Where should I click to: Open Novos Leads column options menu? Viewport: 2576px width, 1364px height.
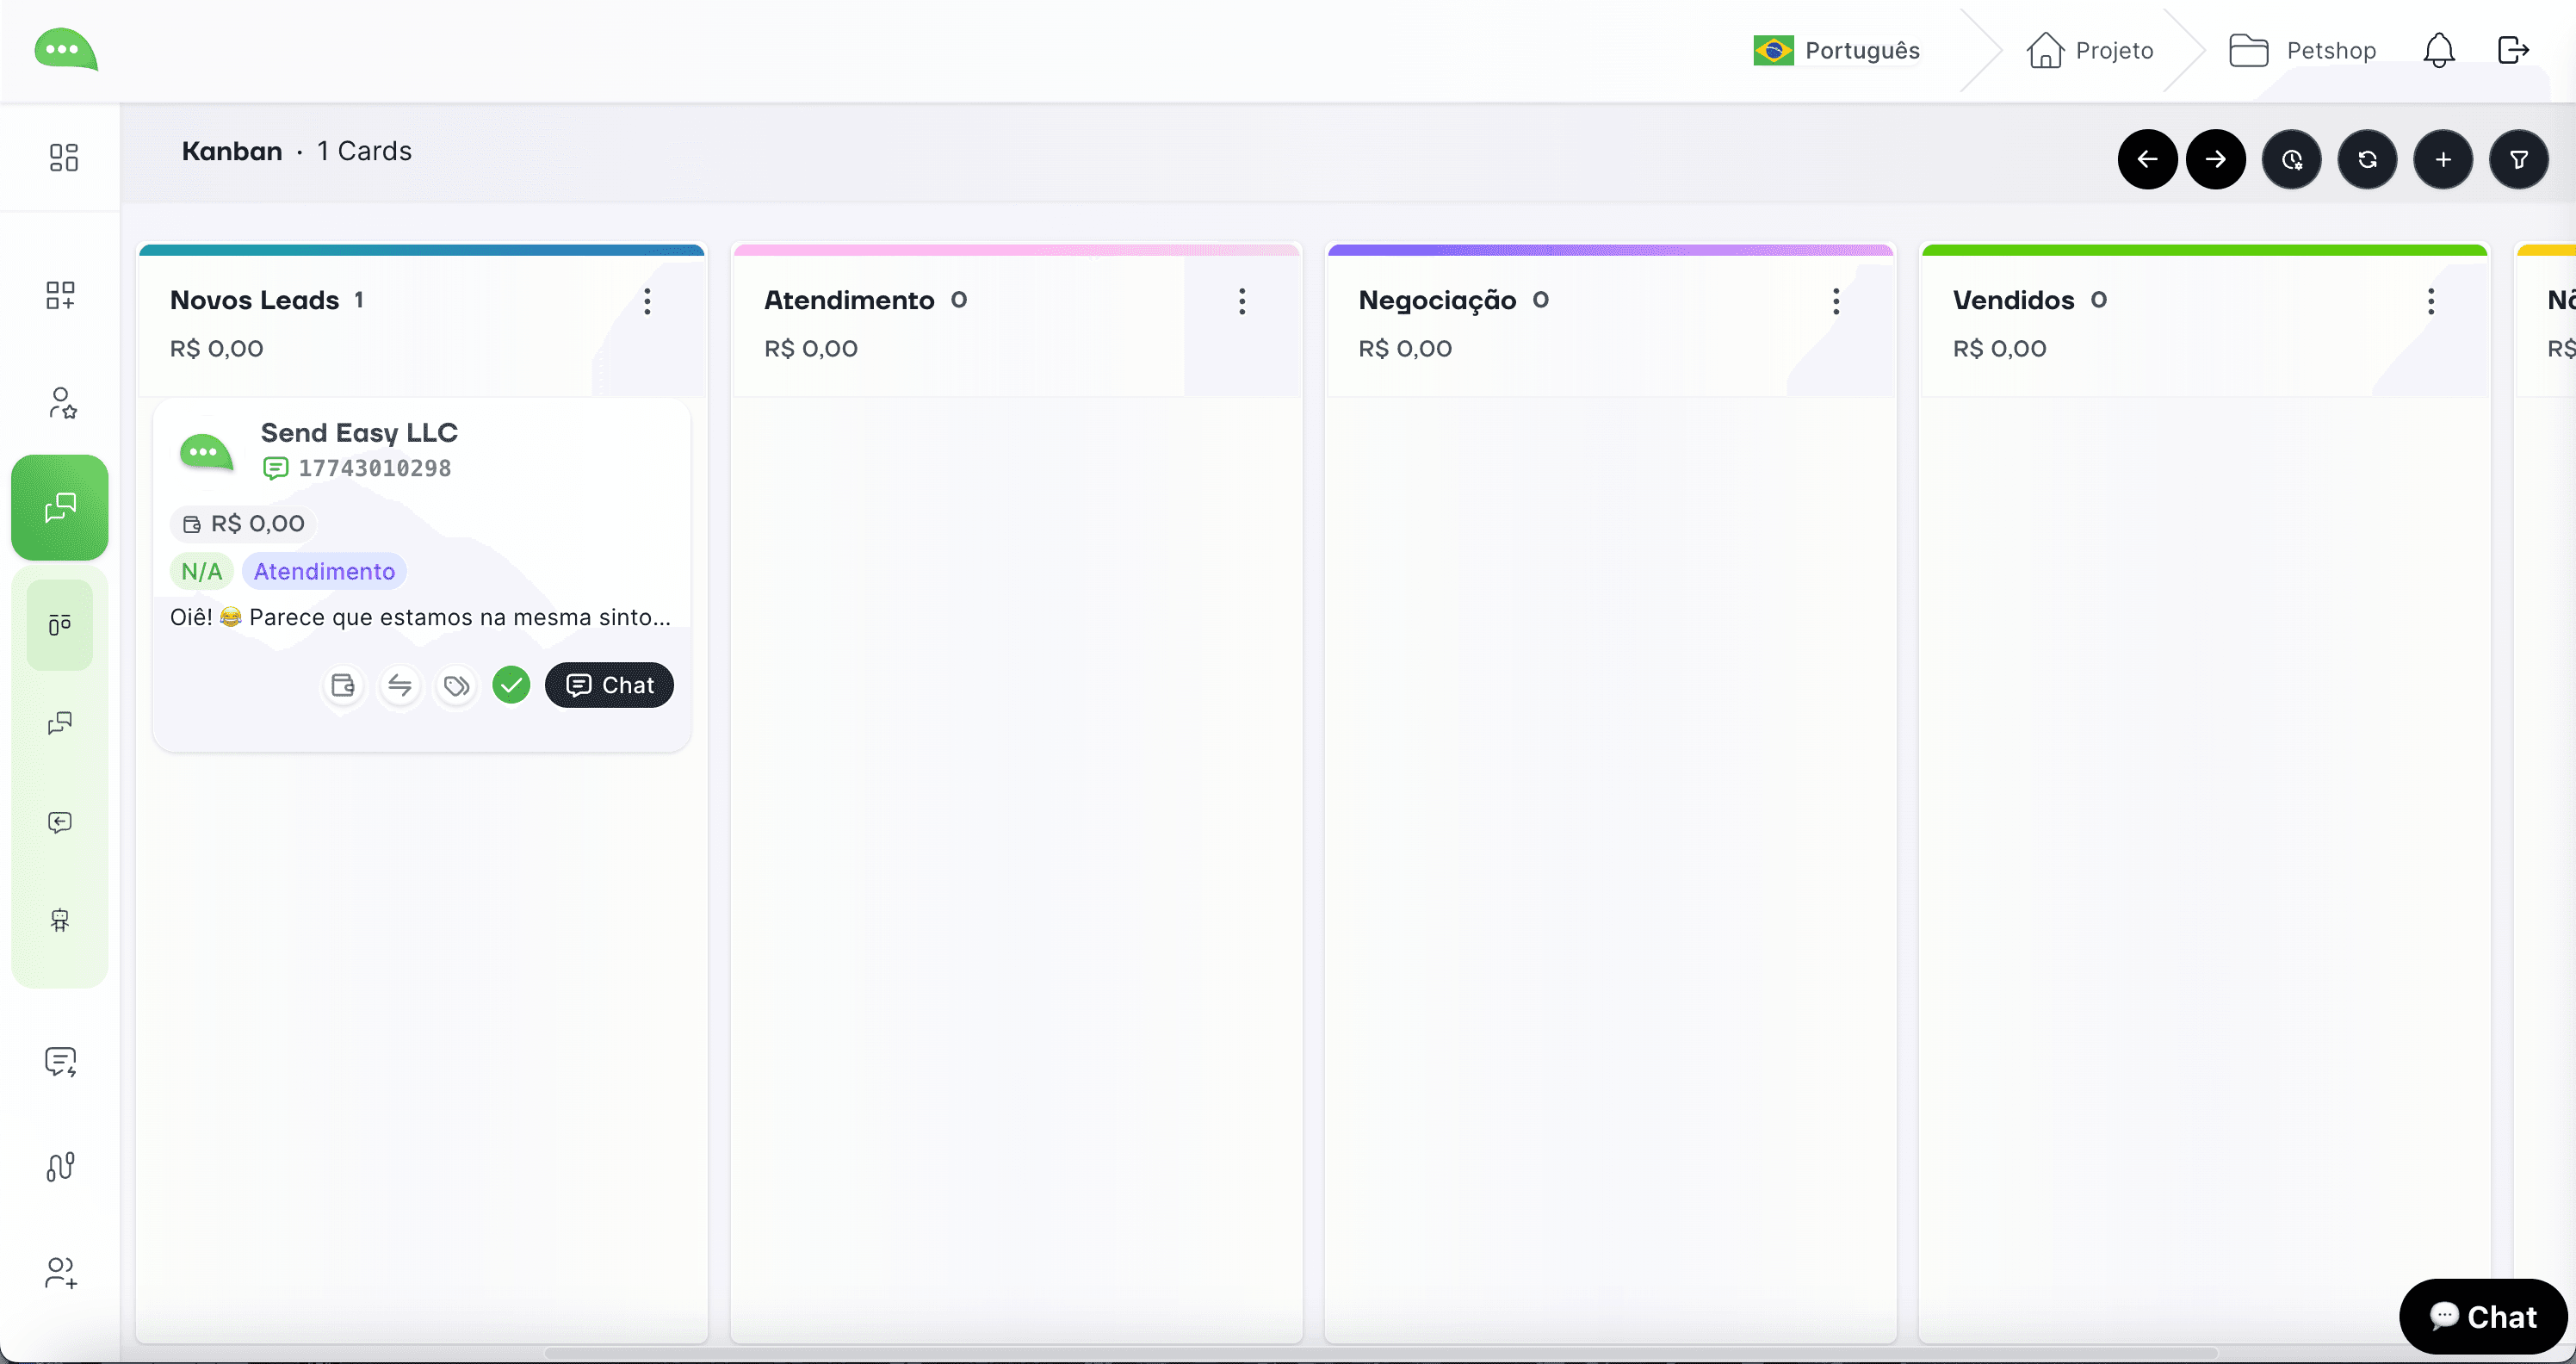[x=648, y=301]
